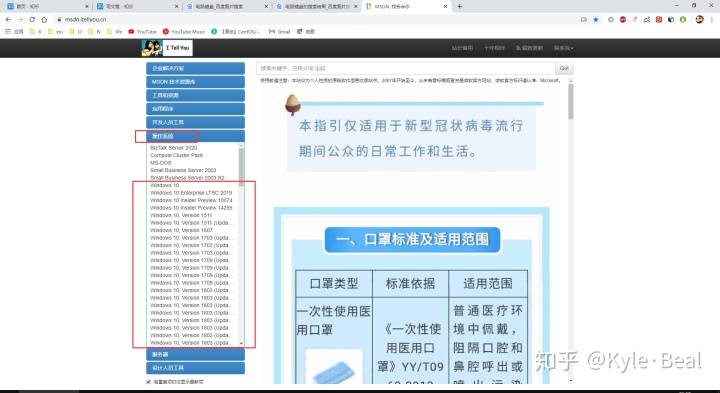
Task: Expand the 设计人员工具 category
Action: (x=196, y=368)
